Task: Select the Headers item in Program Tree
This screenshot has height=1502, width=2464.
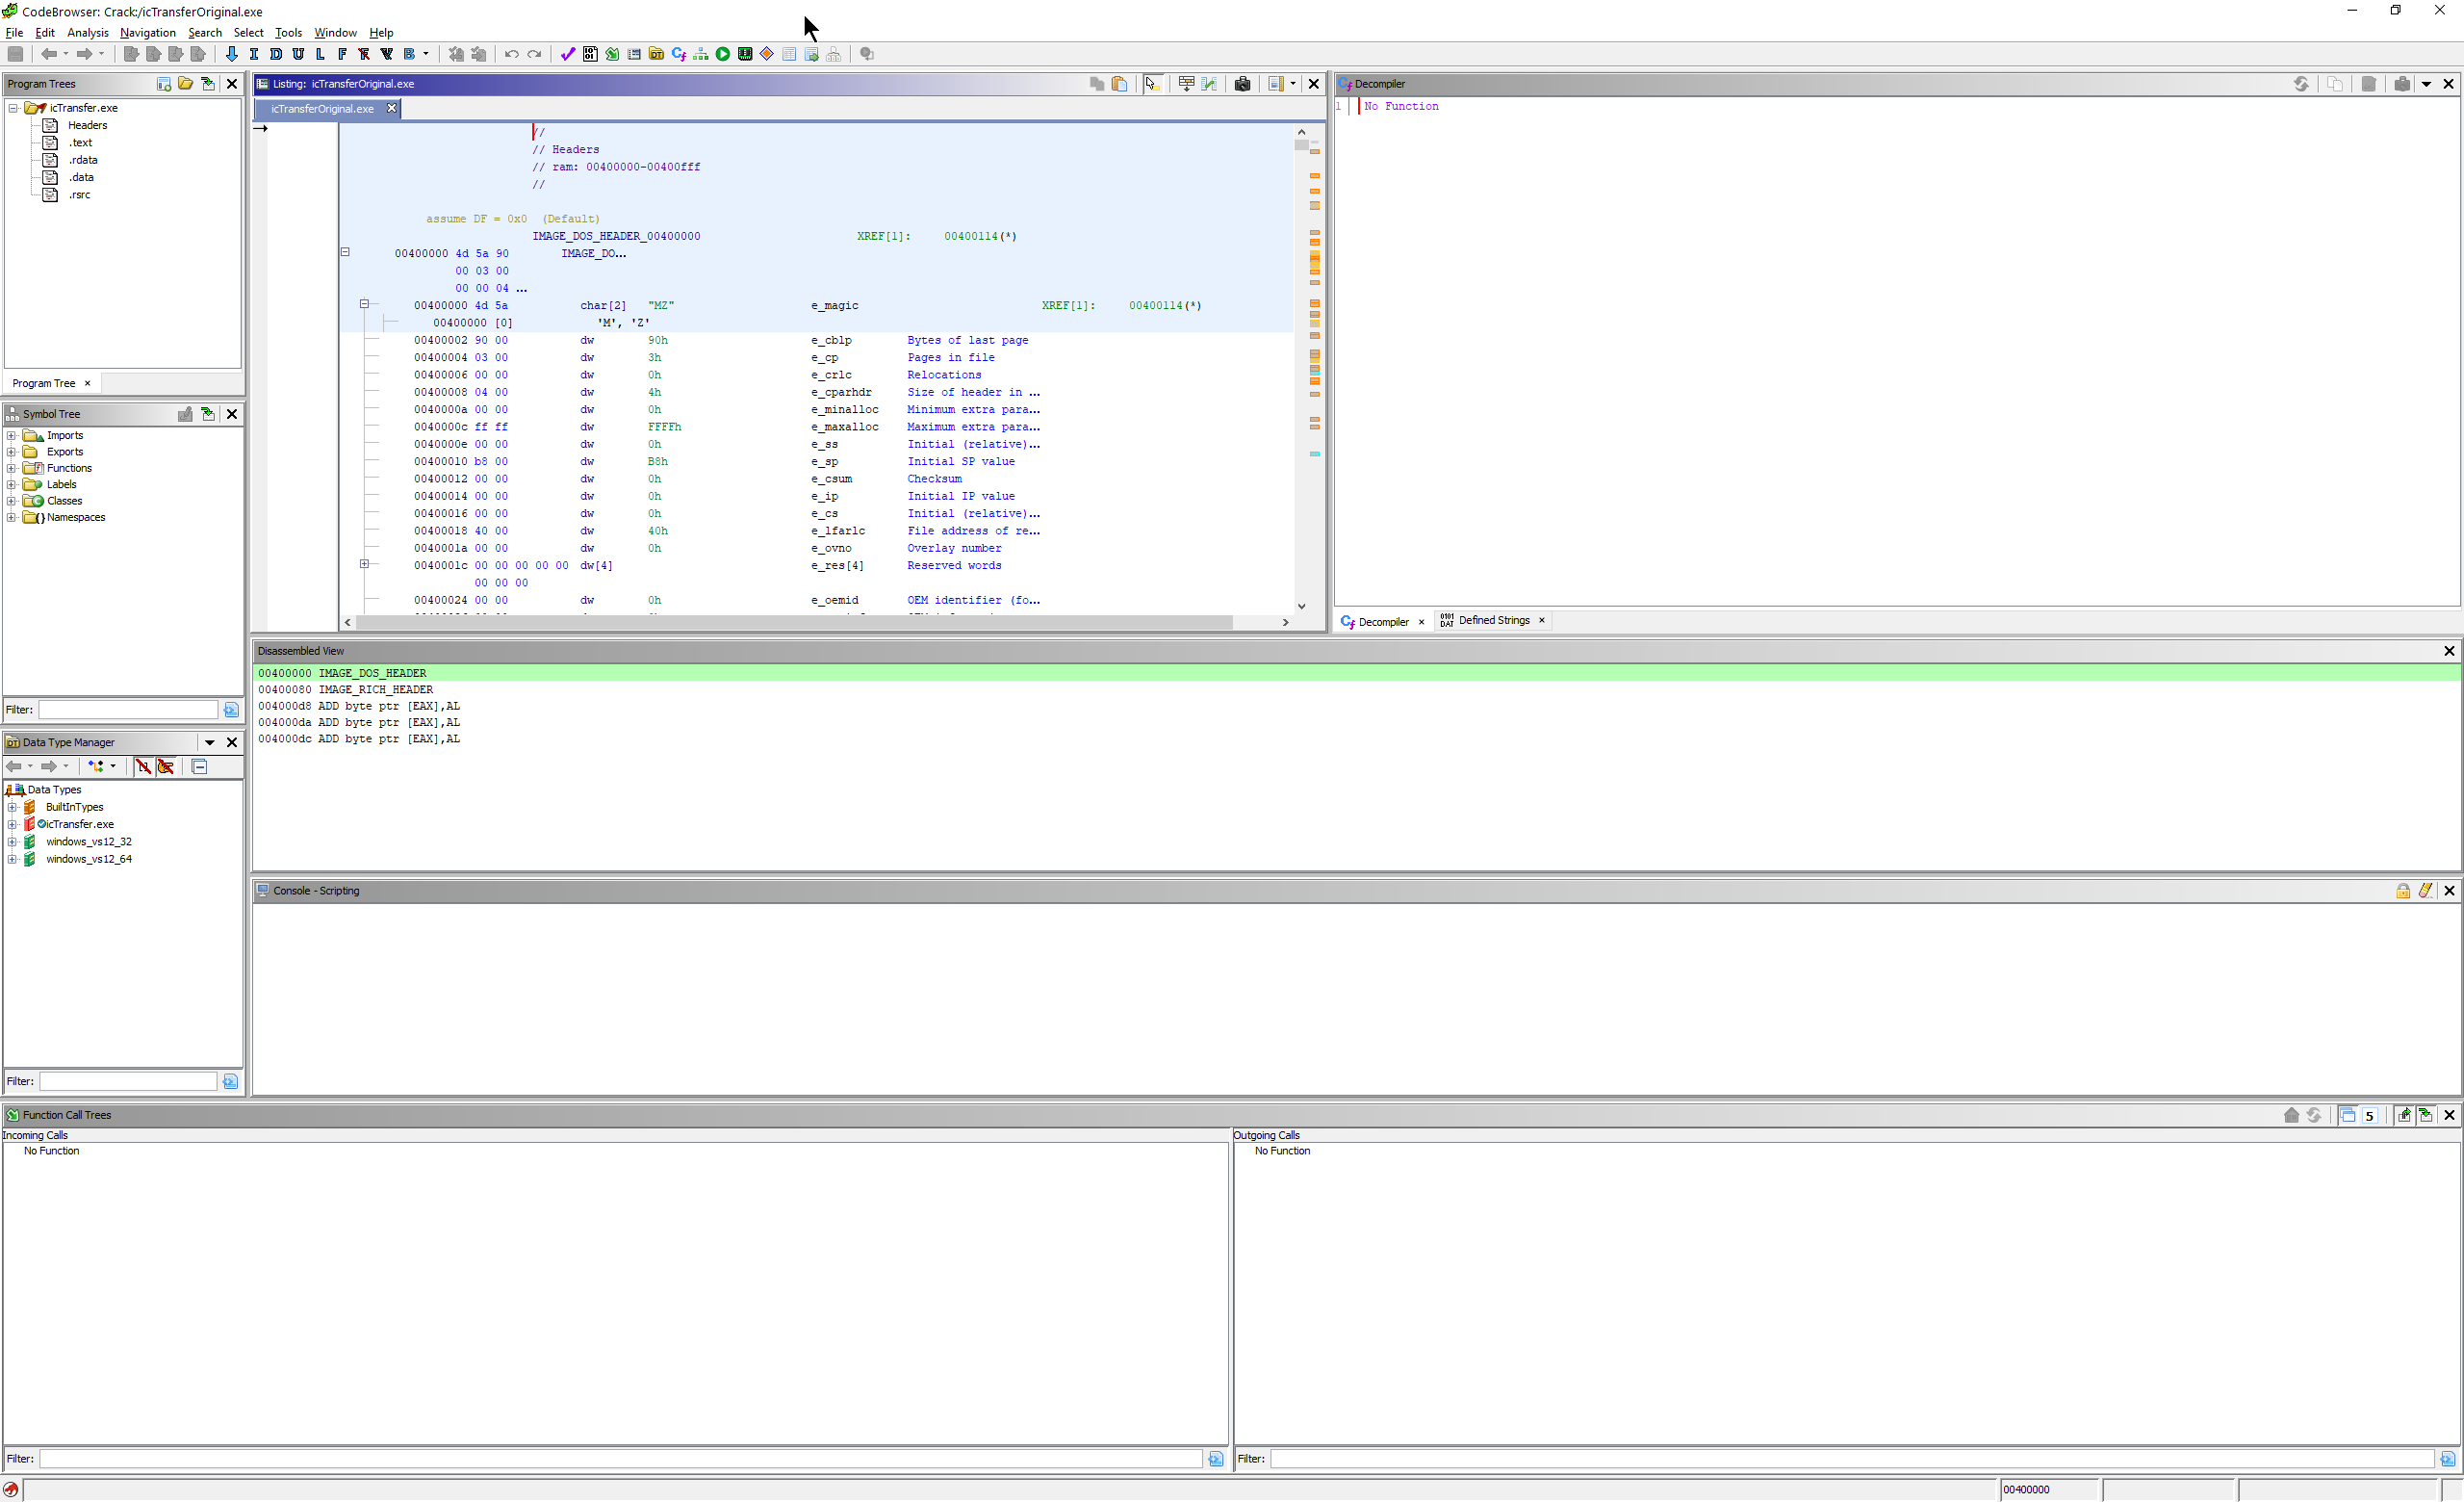Action: click(x=86, y=125)
